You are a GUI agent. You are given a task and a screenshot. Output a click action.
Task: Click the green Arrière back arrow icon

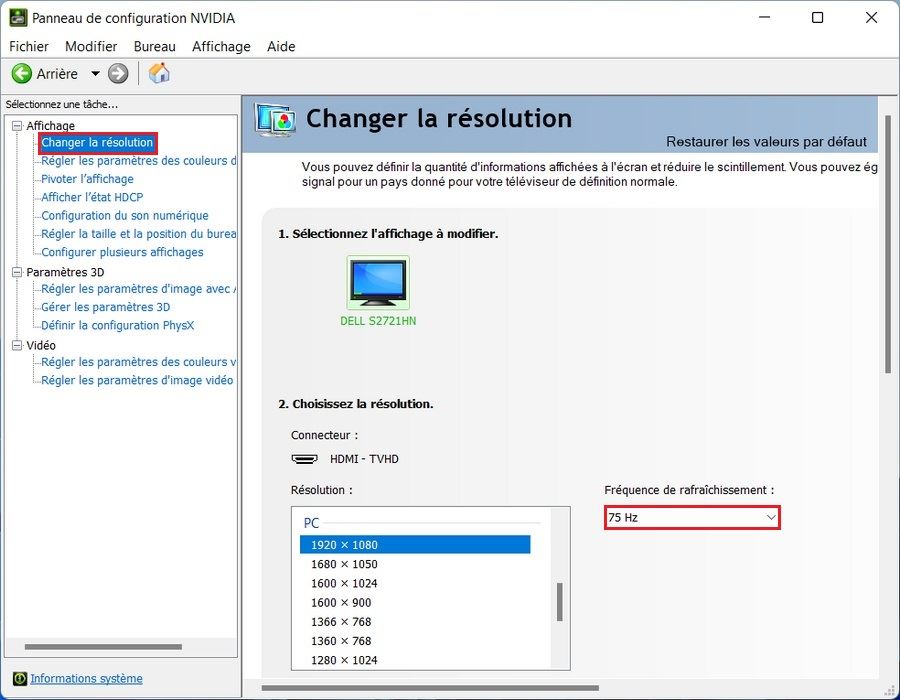[21, 73]
